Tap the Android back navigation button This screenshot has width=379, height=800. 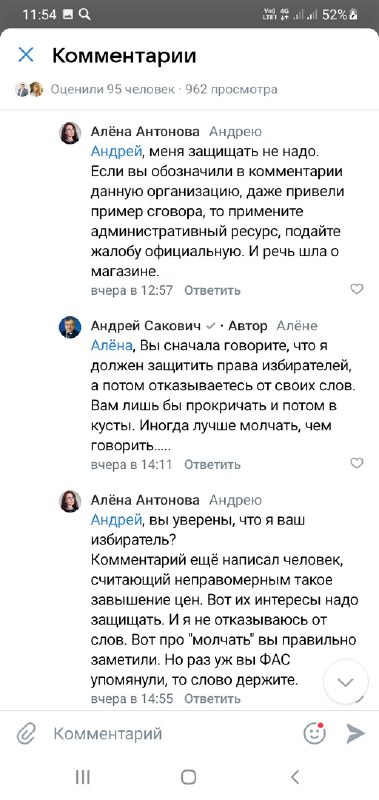[294, 777]
